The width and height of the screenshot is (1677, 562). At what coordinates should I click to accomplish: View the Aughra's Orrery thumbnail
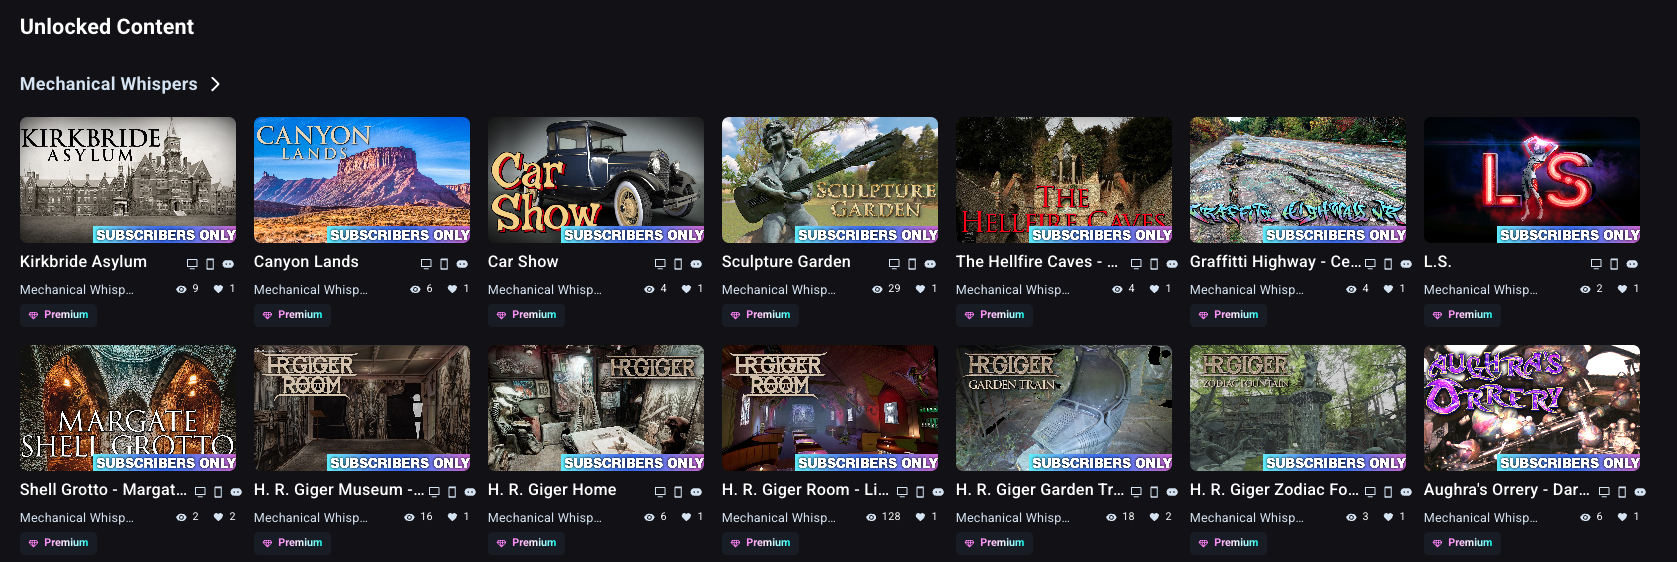(1532, 408)
